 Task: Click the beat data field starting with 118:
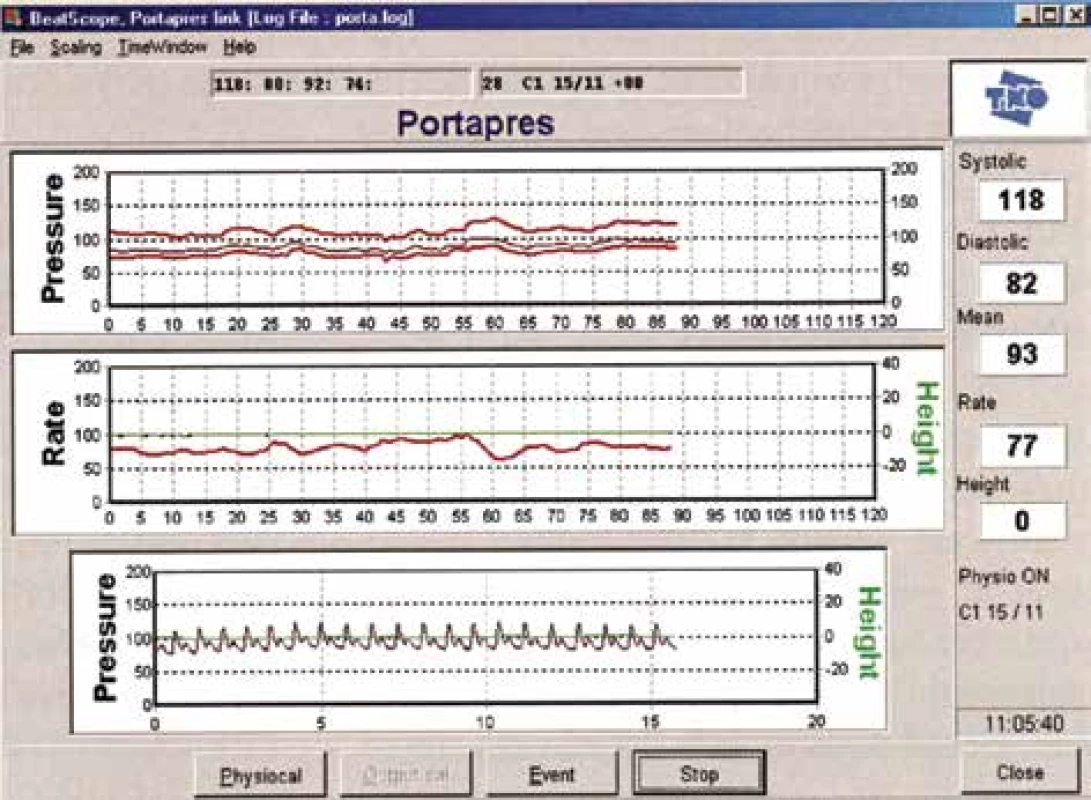pos(341,83)
